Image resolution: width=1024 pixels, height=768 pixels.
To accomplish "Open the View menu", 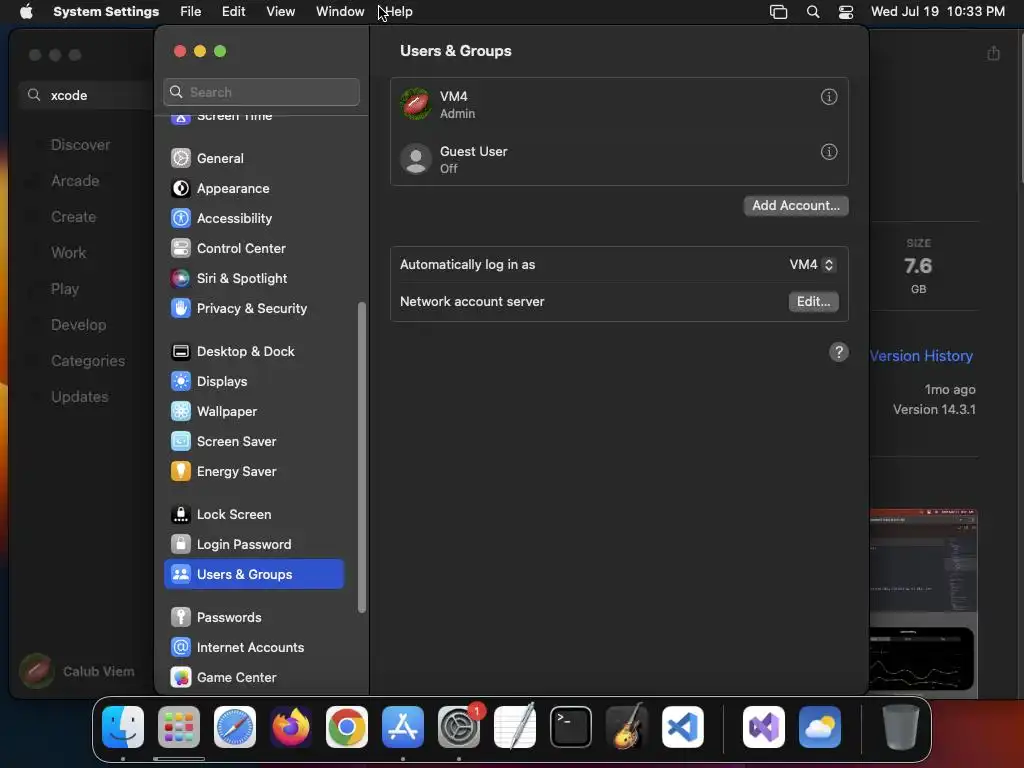I will [281, 12].
